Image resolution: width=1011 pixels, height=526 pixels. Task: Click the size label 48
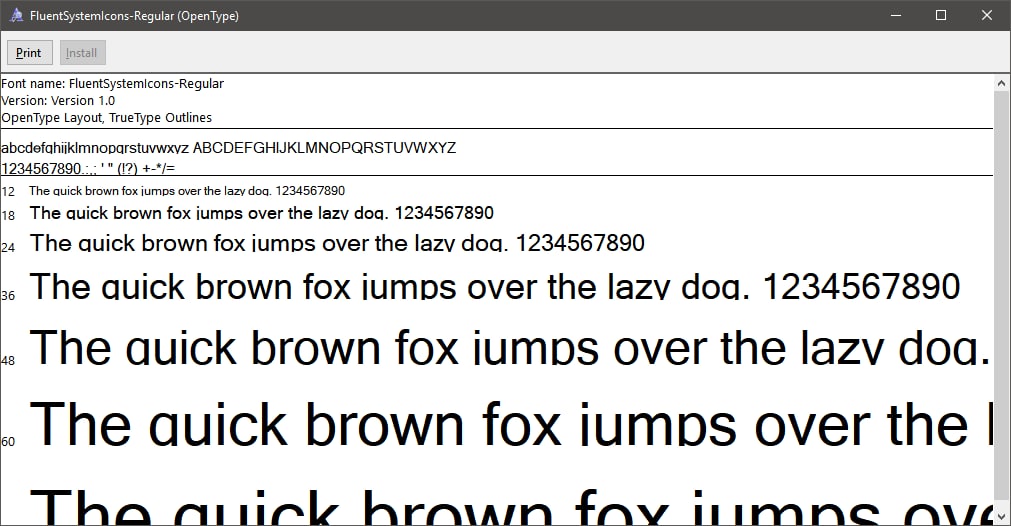[x=8, y=361]
